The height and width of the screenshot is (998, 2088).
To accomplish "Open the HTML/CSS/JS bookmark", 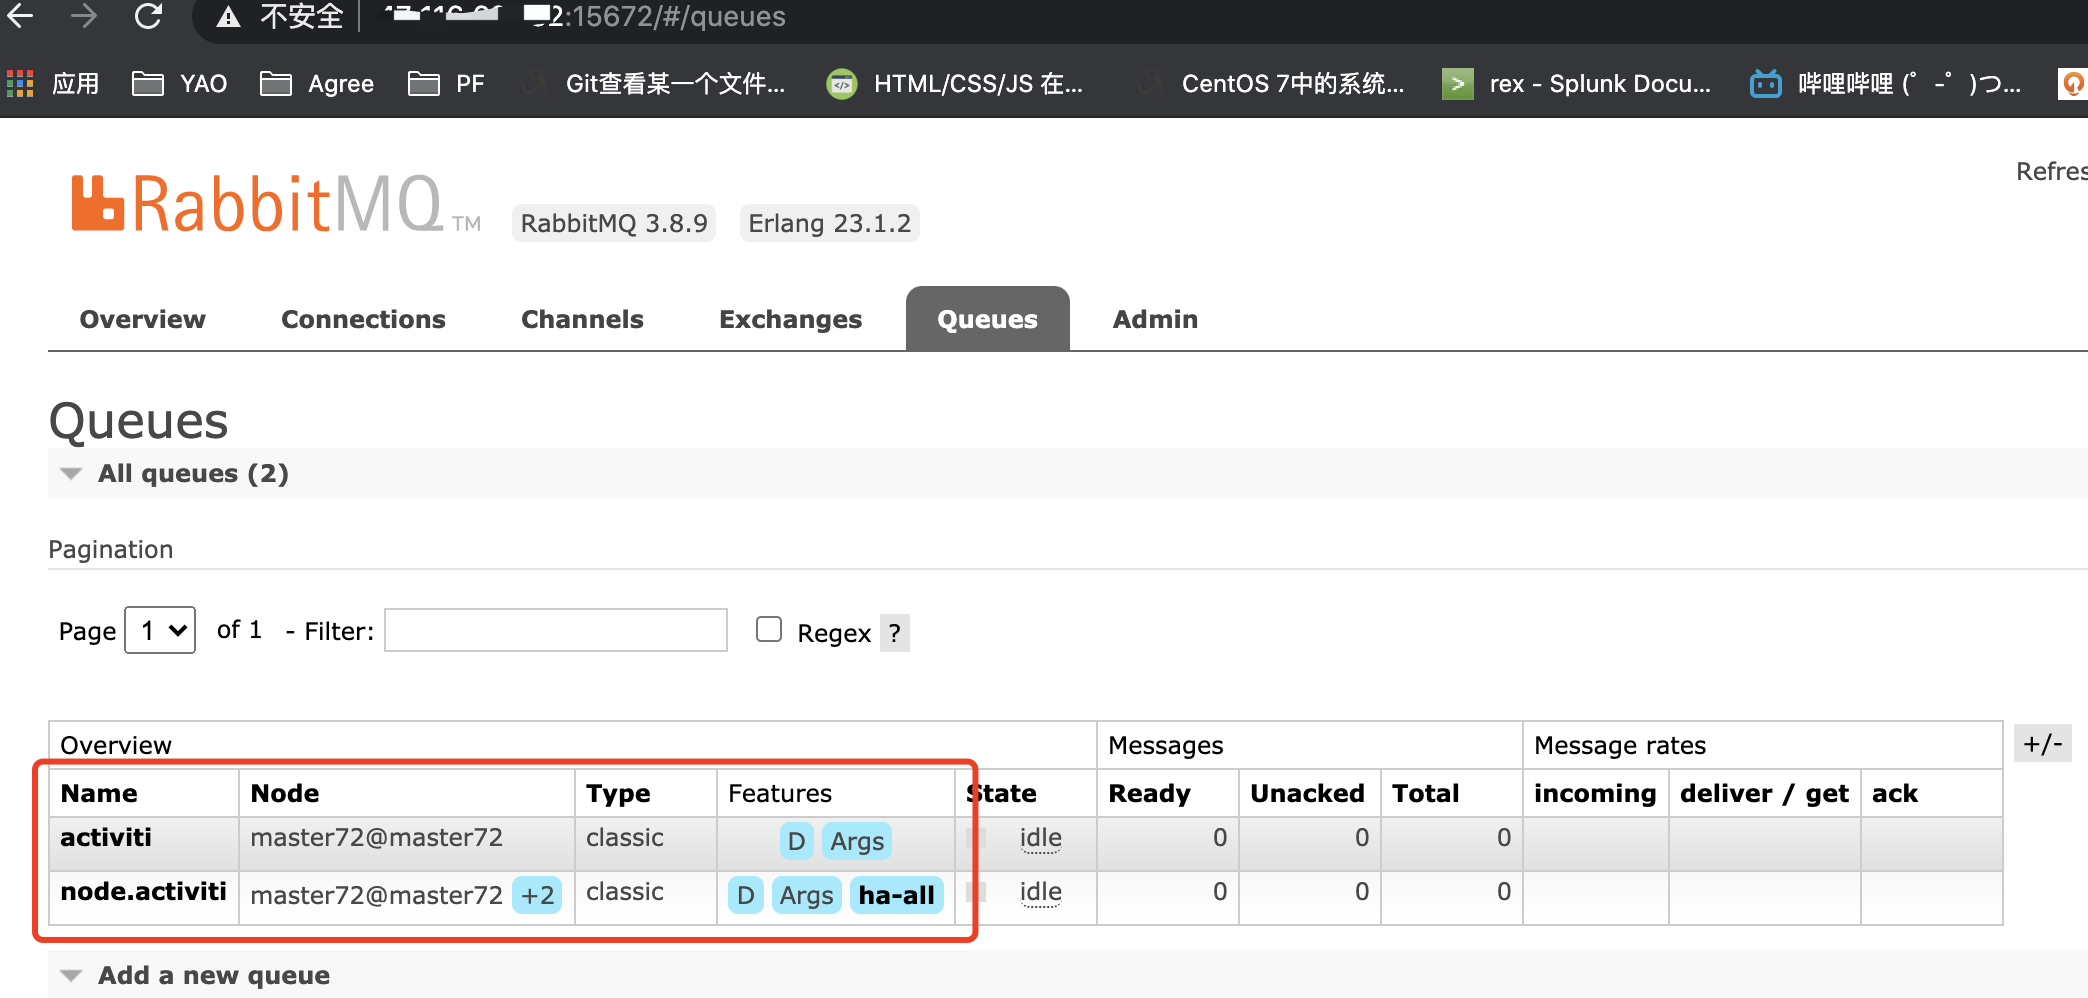I will (x=955, y=83).
